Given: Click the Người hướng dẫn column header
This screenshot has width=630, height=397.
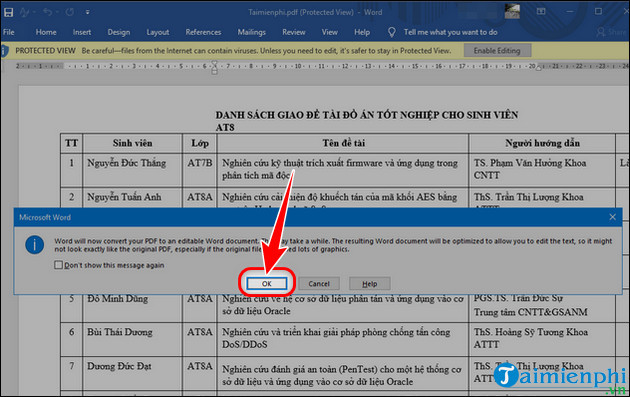Looking at the screenshot, I should (542, 143).
